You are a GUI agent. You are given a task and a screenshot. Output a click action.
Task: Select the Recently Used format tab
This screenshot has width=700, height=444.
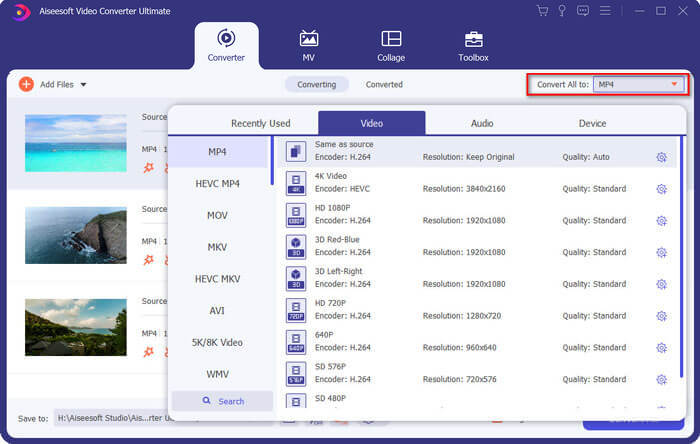[x=261, y=123]
